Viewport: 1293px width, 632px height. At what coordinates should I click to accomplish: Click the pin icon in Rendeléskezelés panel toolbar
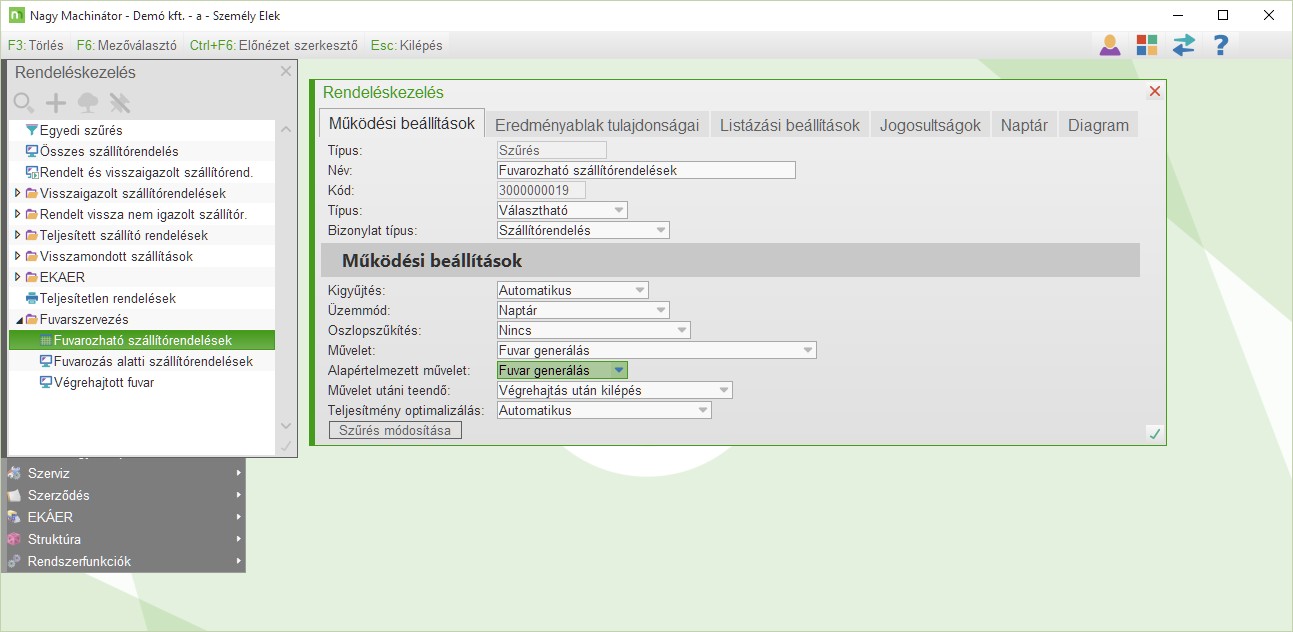(x=120, y=102)
